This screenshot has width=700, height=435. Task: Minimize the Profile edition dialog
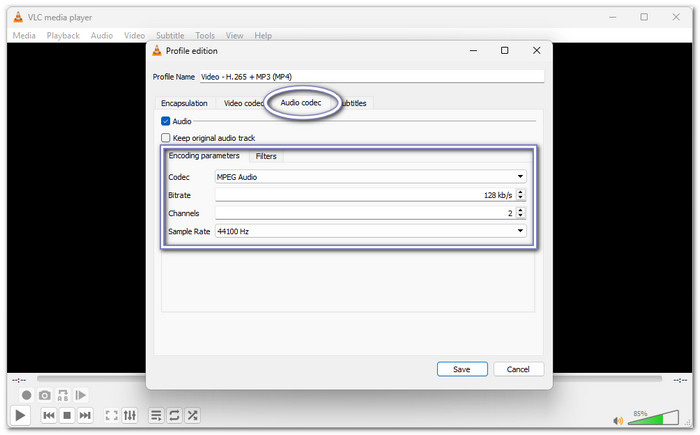[473, 50]
